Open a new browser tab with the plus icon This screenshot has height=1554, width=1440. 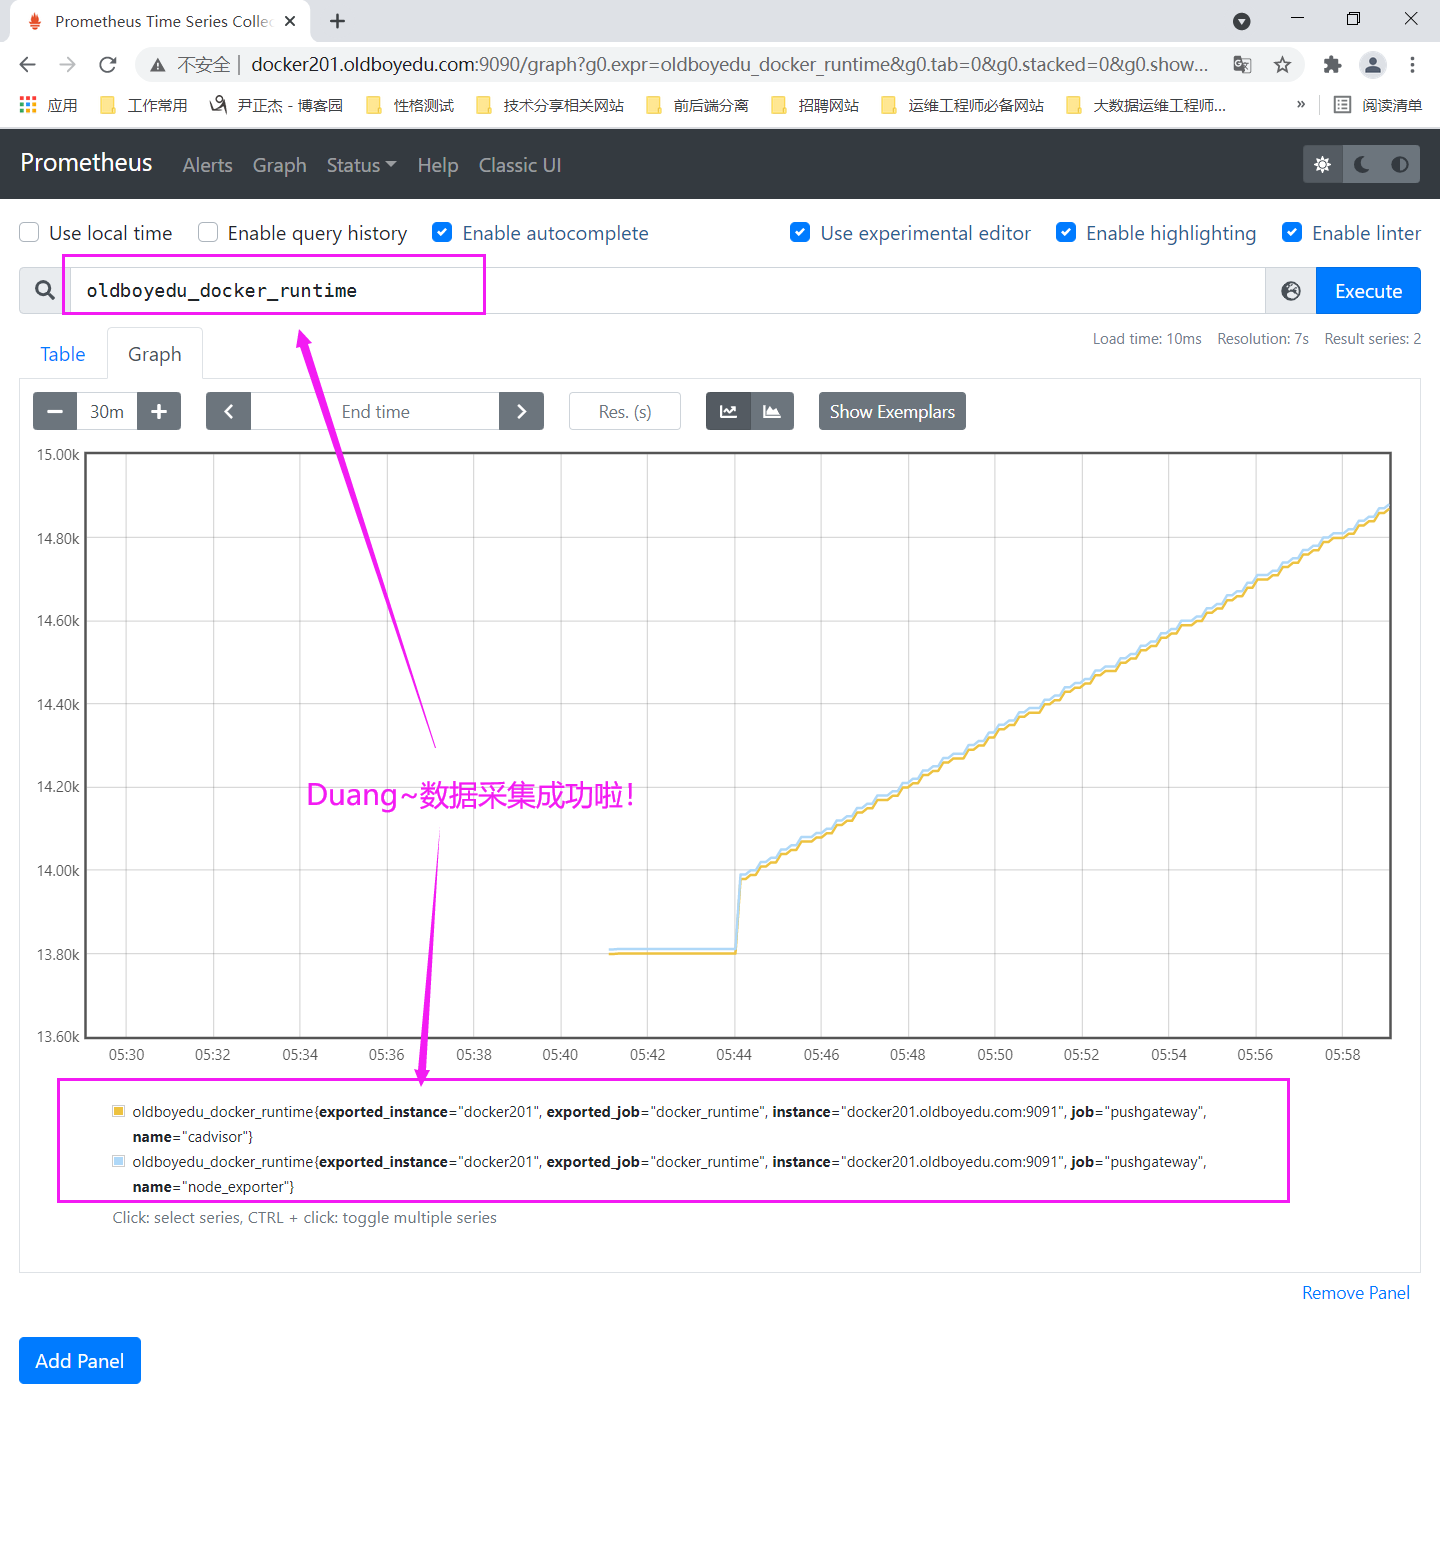click(338, 21)
